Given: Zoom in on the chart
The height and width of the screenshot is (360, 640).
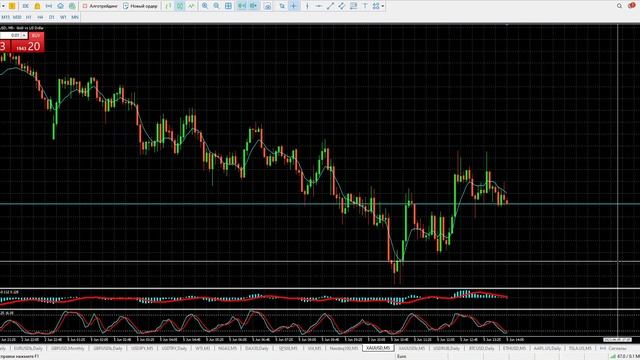Looking at the screenshot, I should (205, 6).
